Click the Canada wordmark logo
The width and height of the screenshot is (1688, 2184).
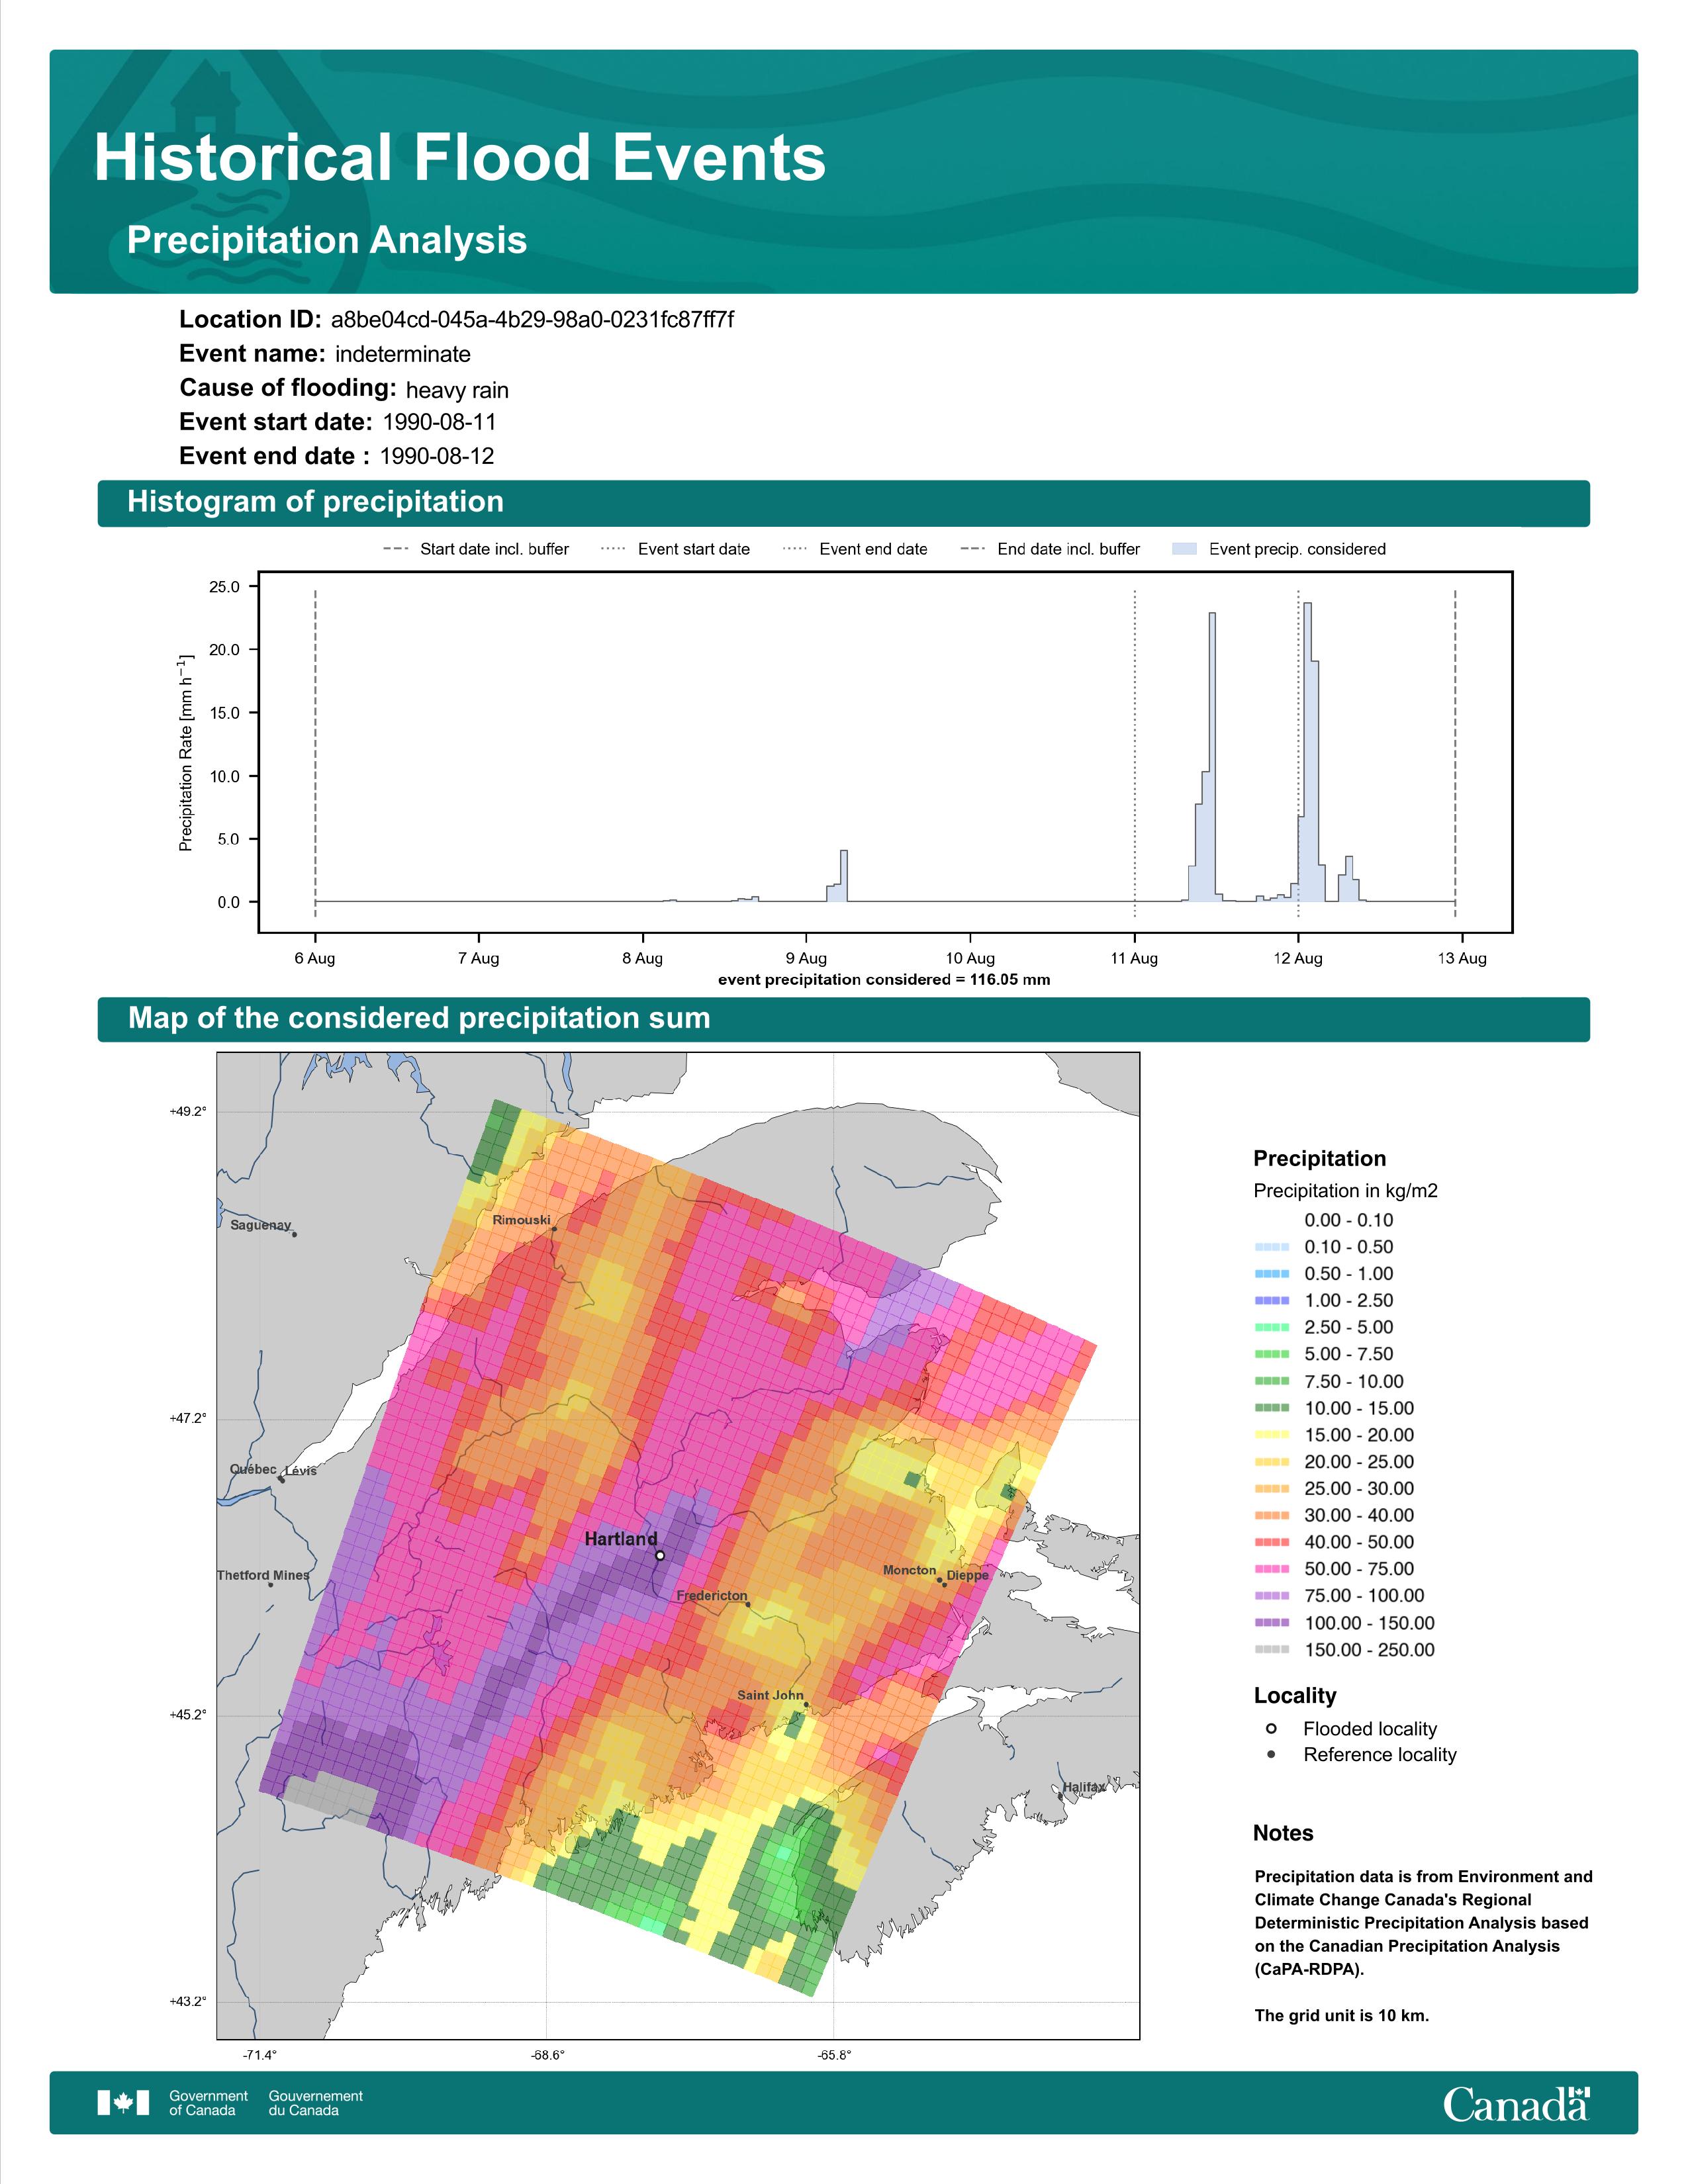coord(1516,2103)
